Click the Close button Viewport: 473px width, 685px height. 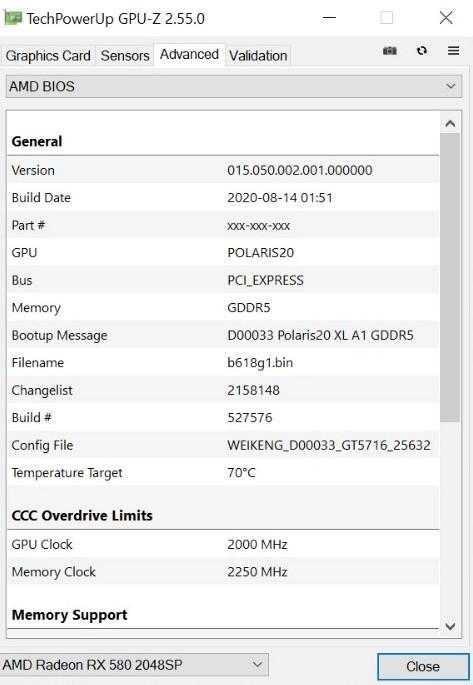point(423,666)
